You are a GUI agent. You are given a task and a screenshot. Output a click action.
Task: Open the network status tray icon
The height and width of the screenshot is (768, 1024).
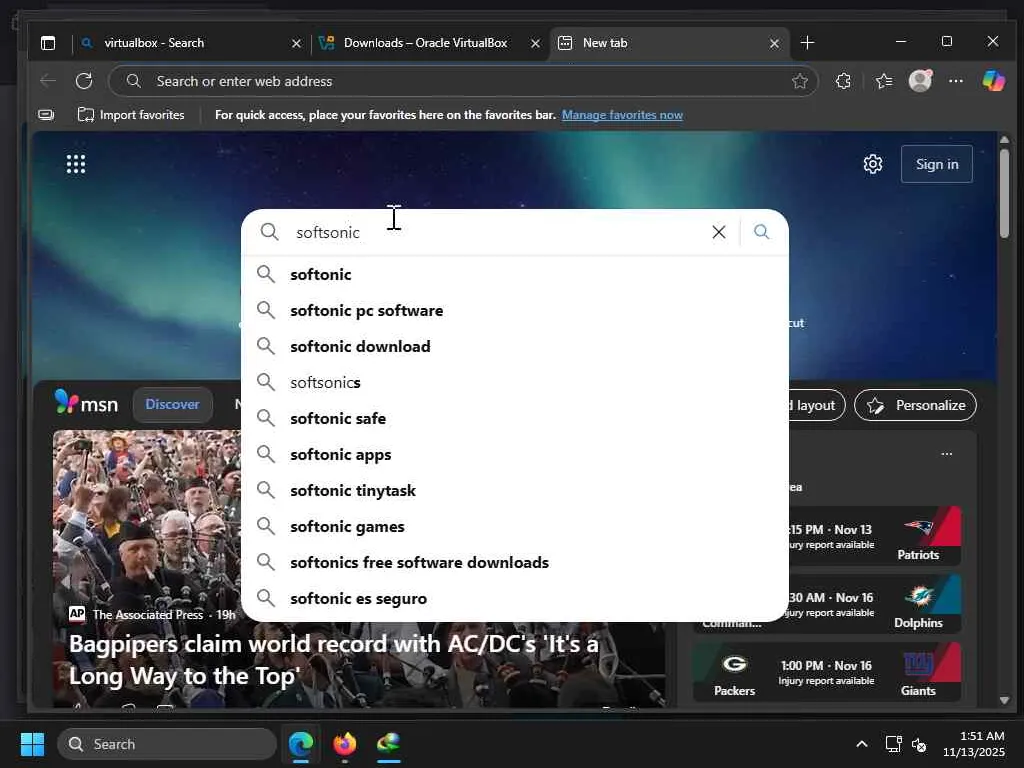pyautogui.click(x=893, y=744)
